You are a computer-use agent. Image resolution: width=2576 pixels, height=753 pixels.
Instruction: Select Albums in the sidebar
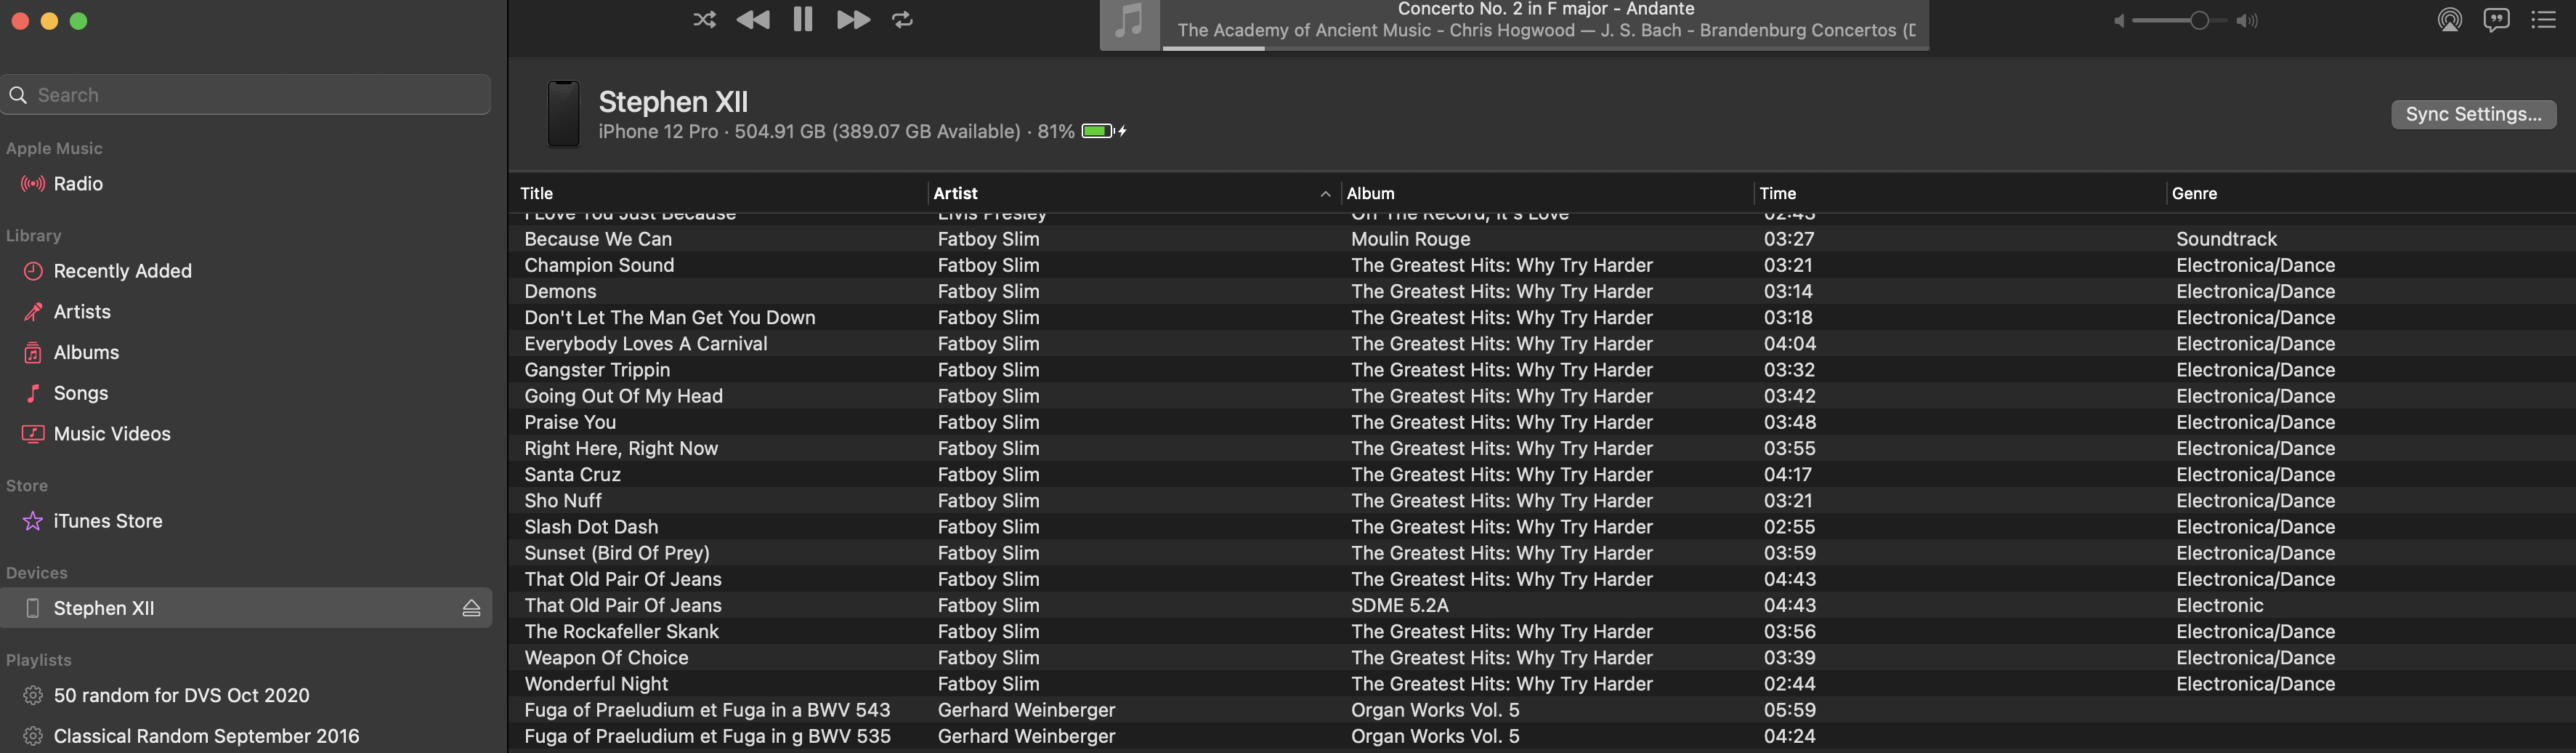tap(86, 353)
